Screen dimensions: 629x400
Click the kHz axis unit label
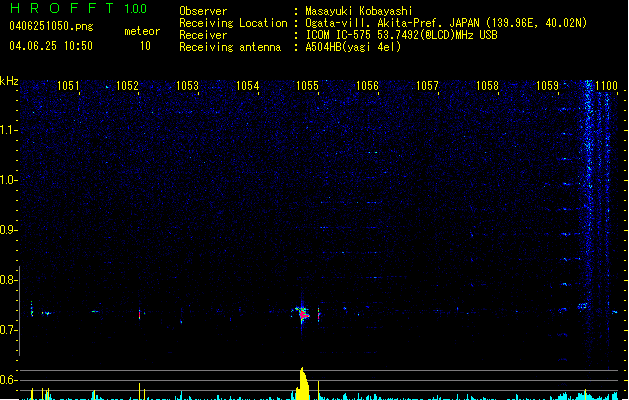coord(9,81)
